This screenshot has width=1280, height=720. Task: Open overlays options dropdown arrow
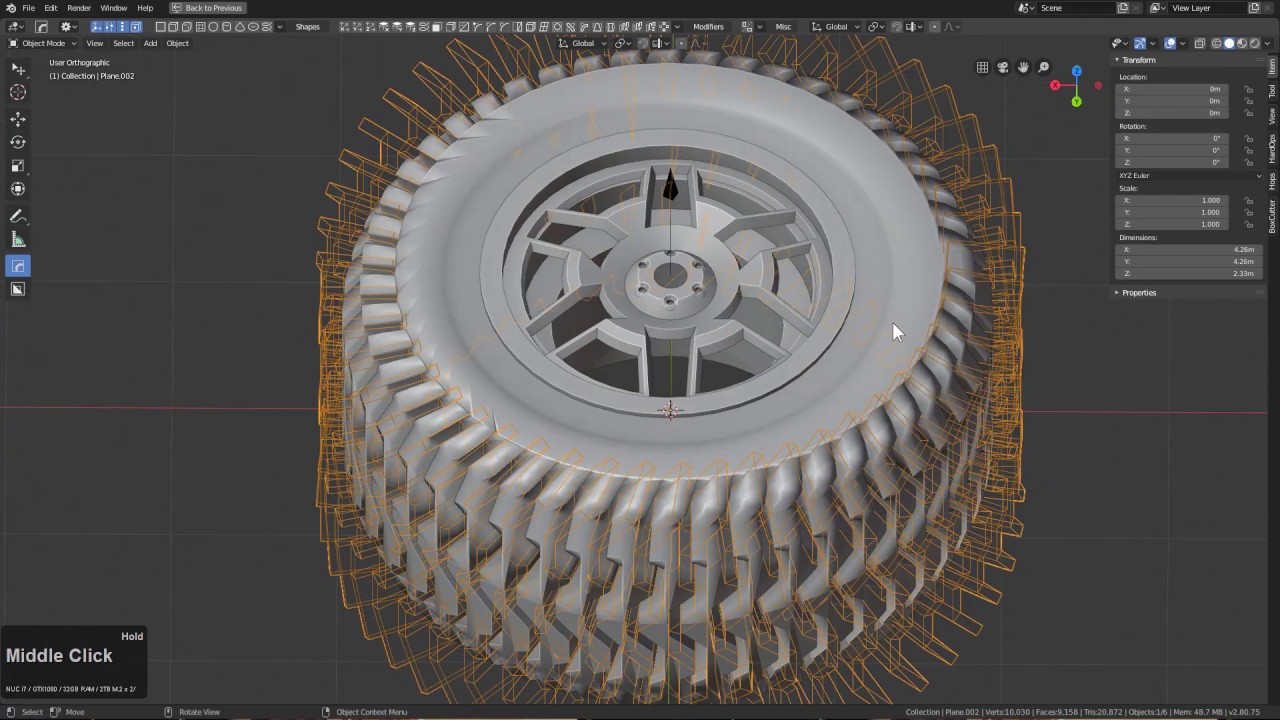pyautogui.click(x=1182, y=43)
